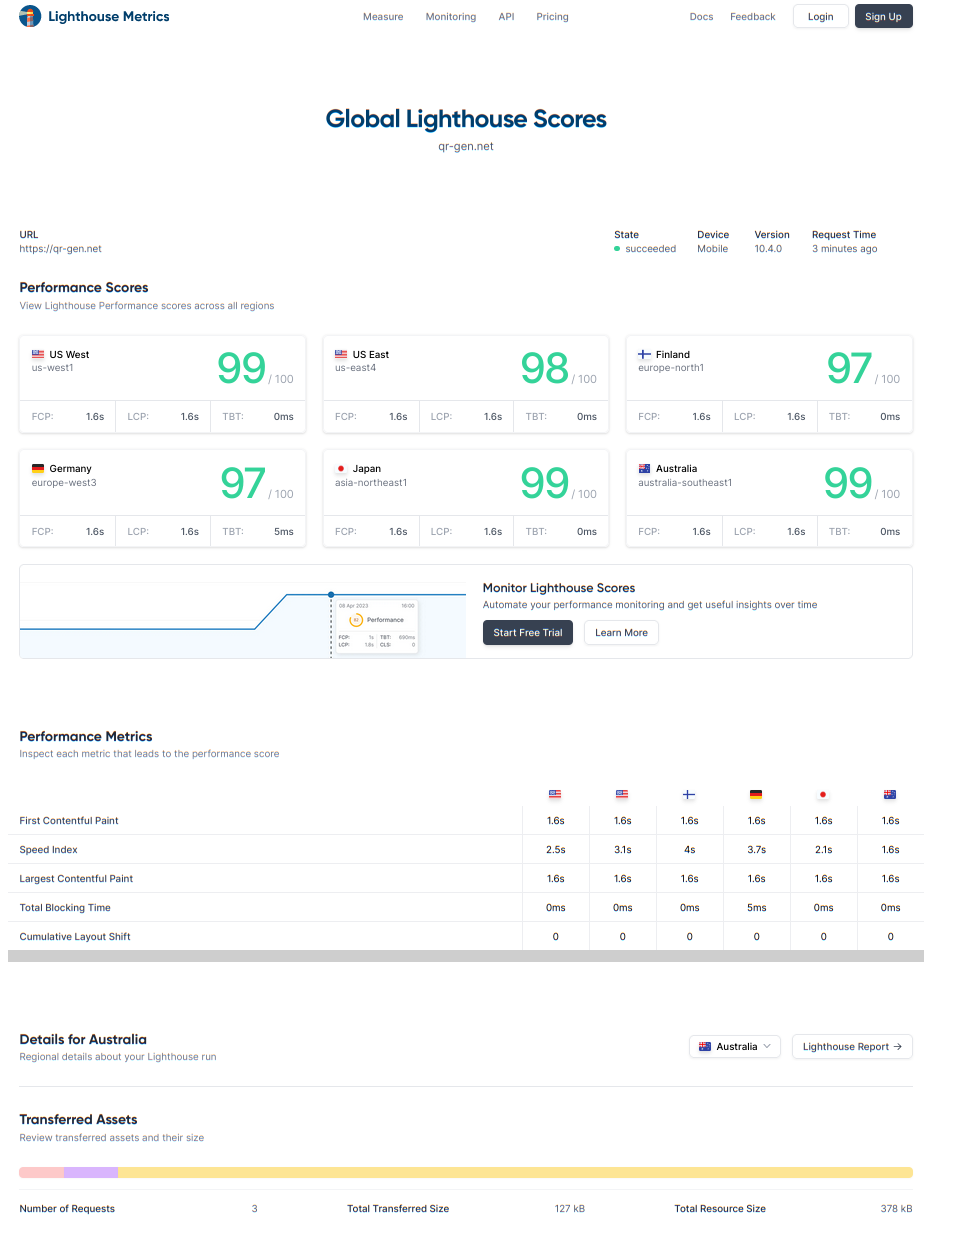The height and width of the screenshot is (1239, 957).
Task: Click the Device value Mobile
Action: [713, 249]
